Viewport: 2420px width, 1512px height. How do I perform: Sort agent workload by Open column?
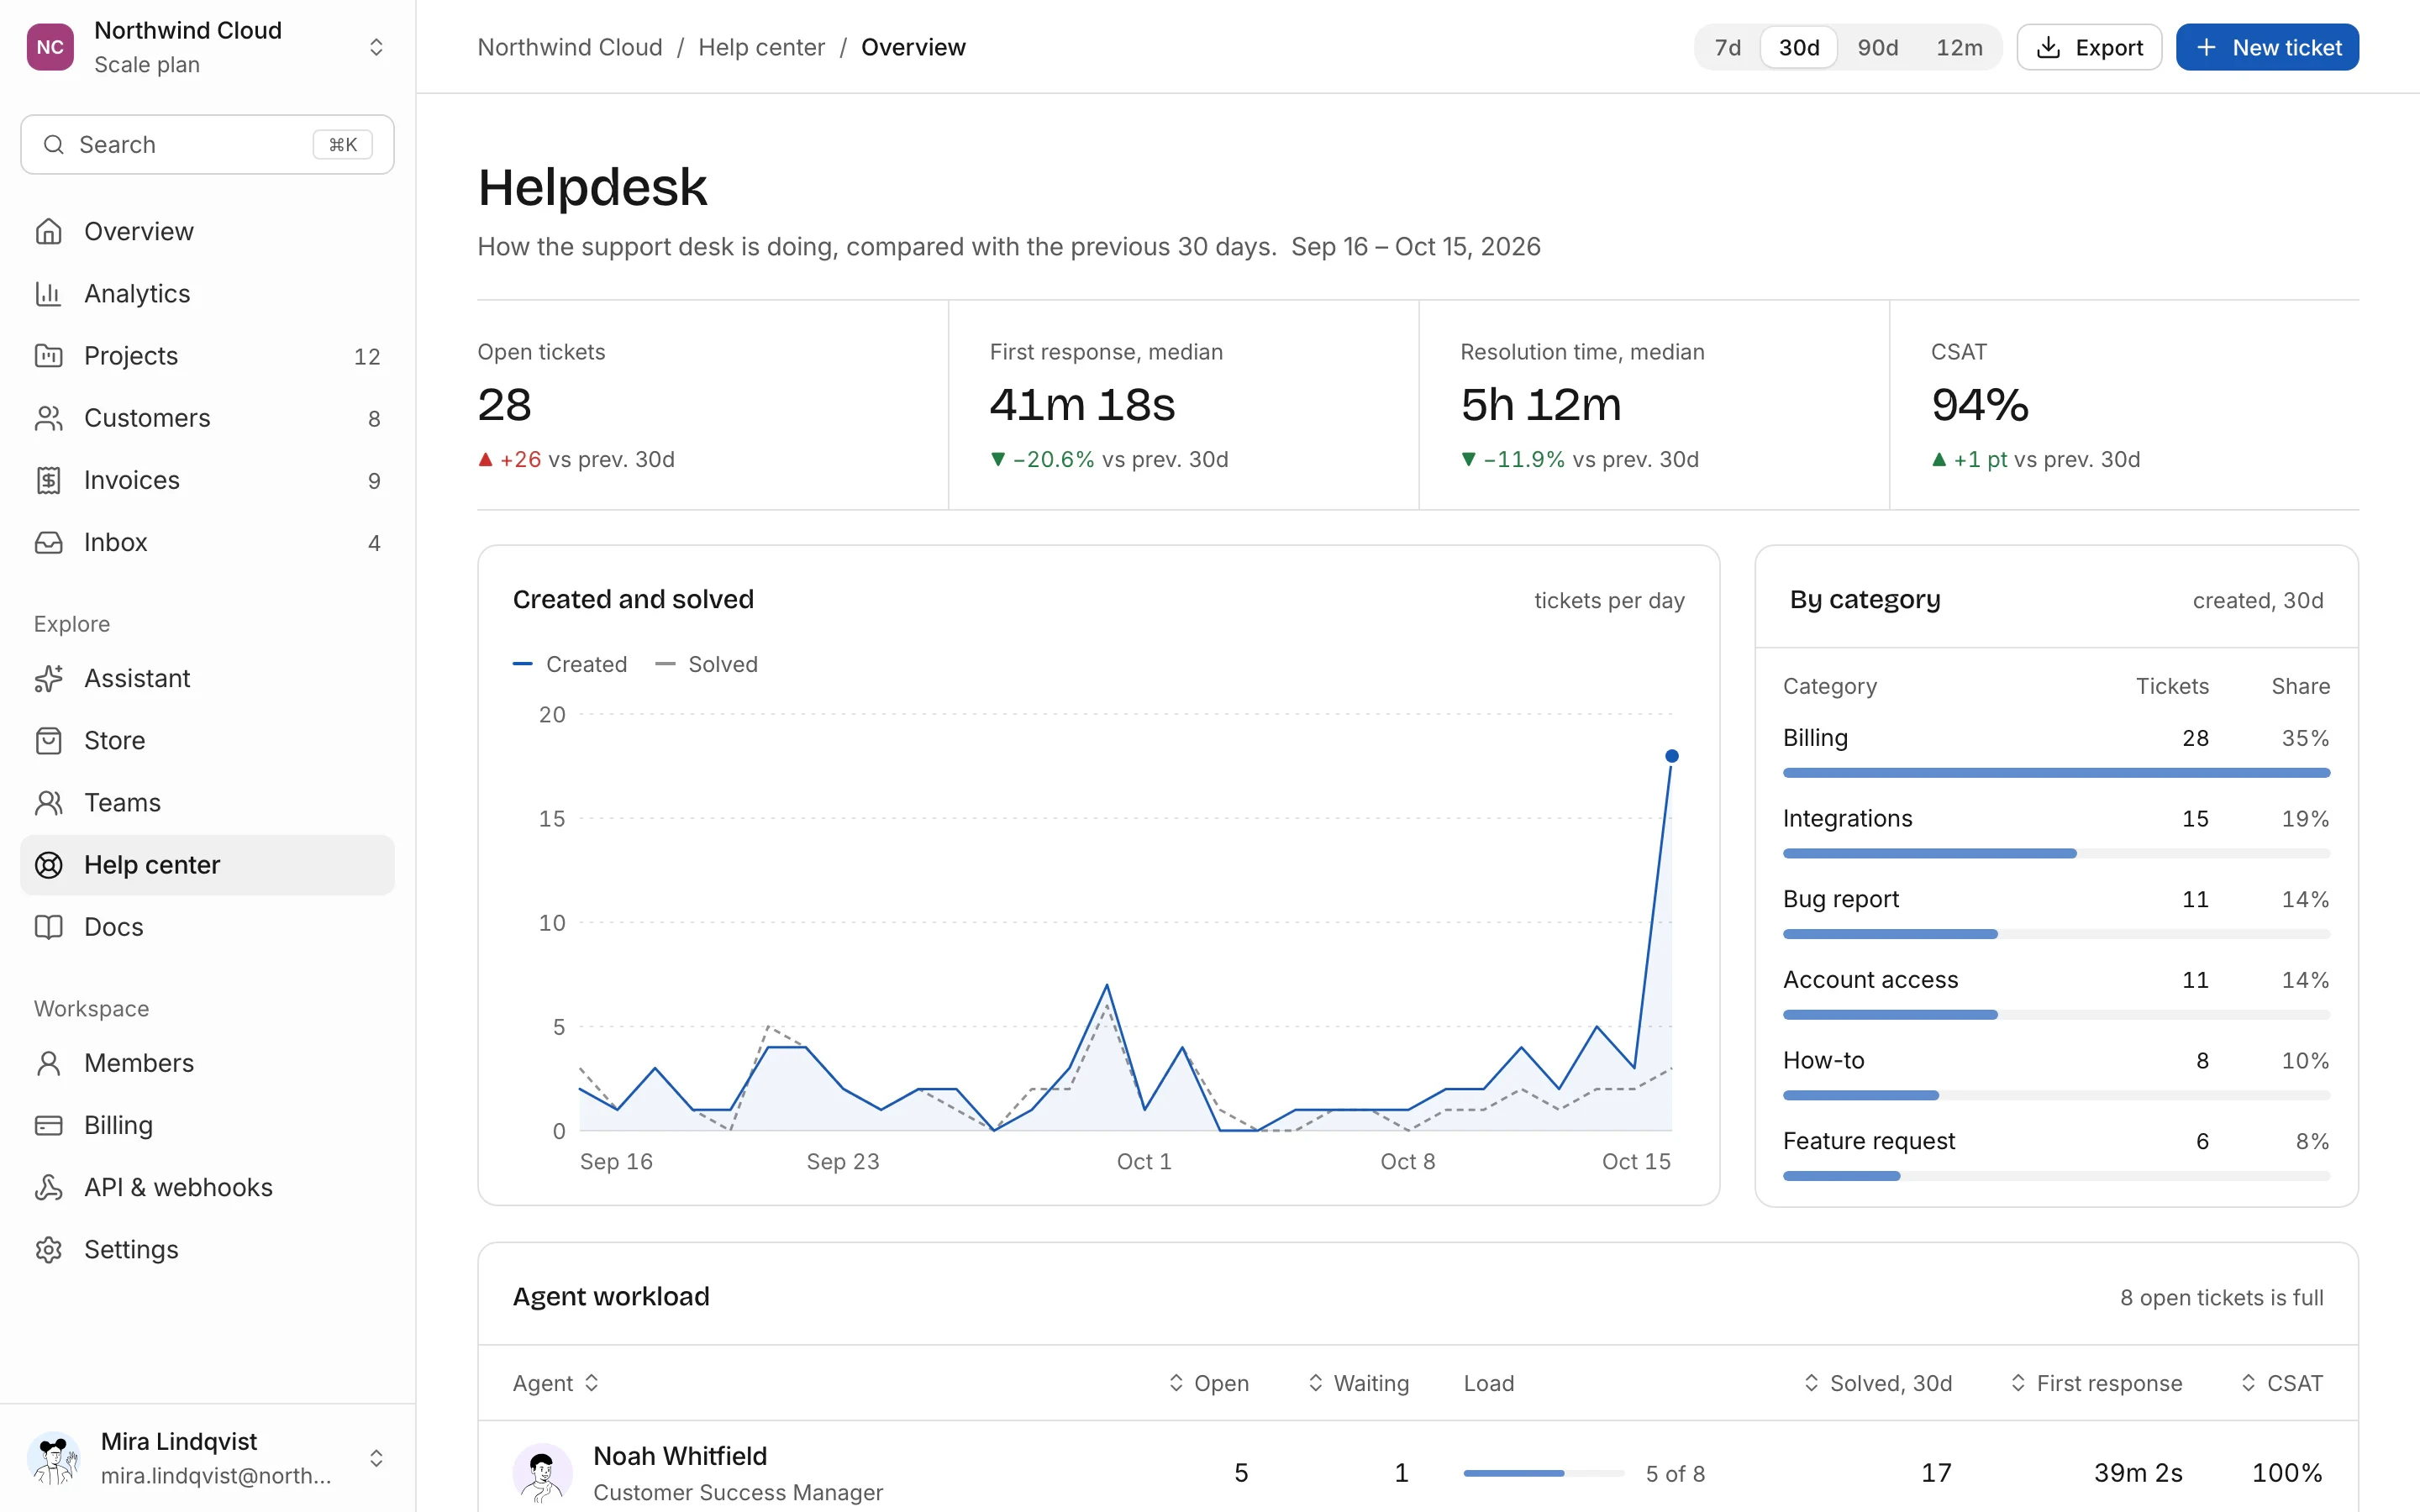(x=1208, y=1383)
